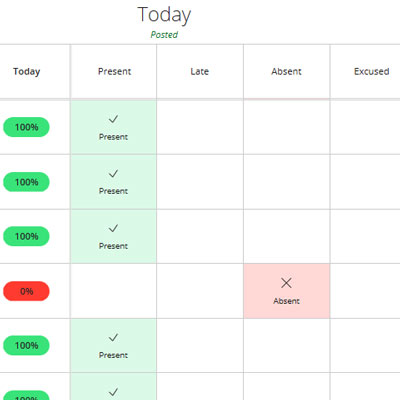The width and height of the screenshot is (400, 400).
Task: Mark the second row student as Absent
Action: click(x=287, y=182)
